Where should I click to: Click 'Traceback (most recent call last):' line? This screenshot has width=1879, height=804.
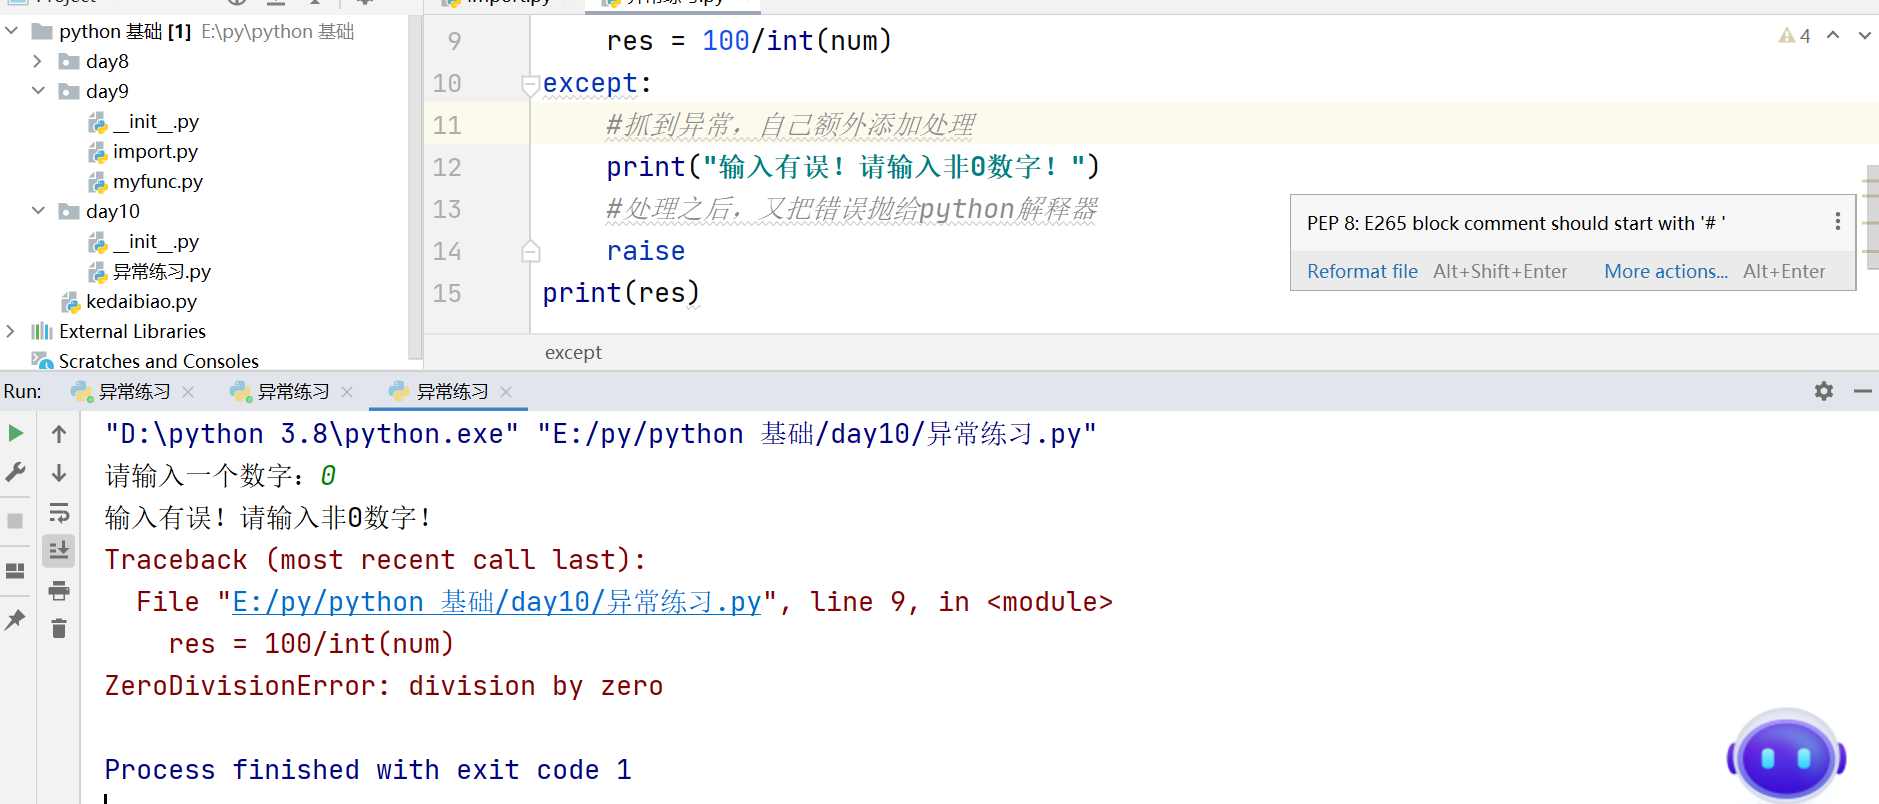click(376, 560)
